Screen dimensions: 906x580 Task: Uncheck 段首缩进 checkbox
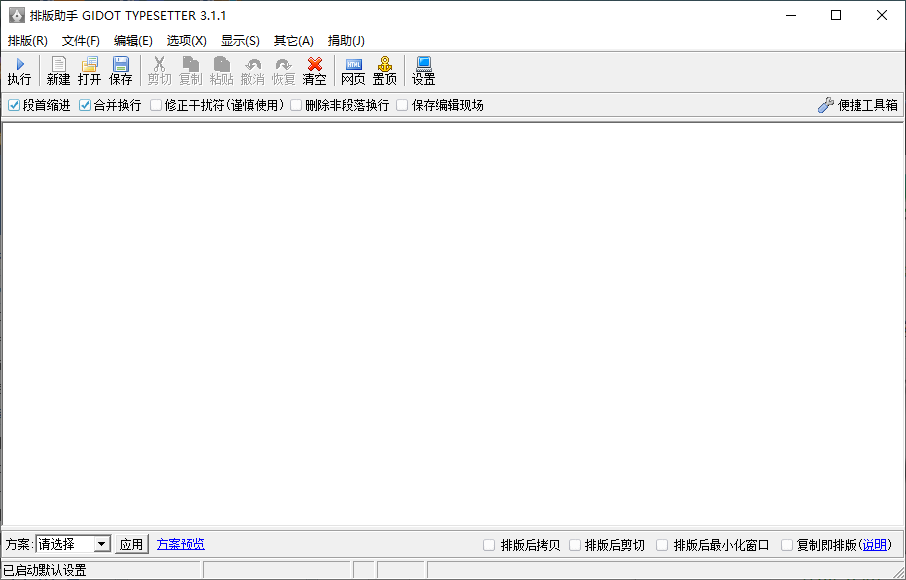14,105
